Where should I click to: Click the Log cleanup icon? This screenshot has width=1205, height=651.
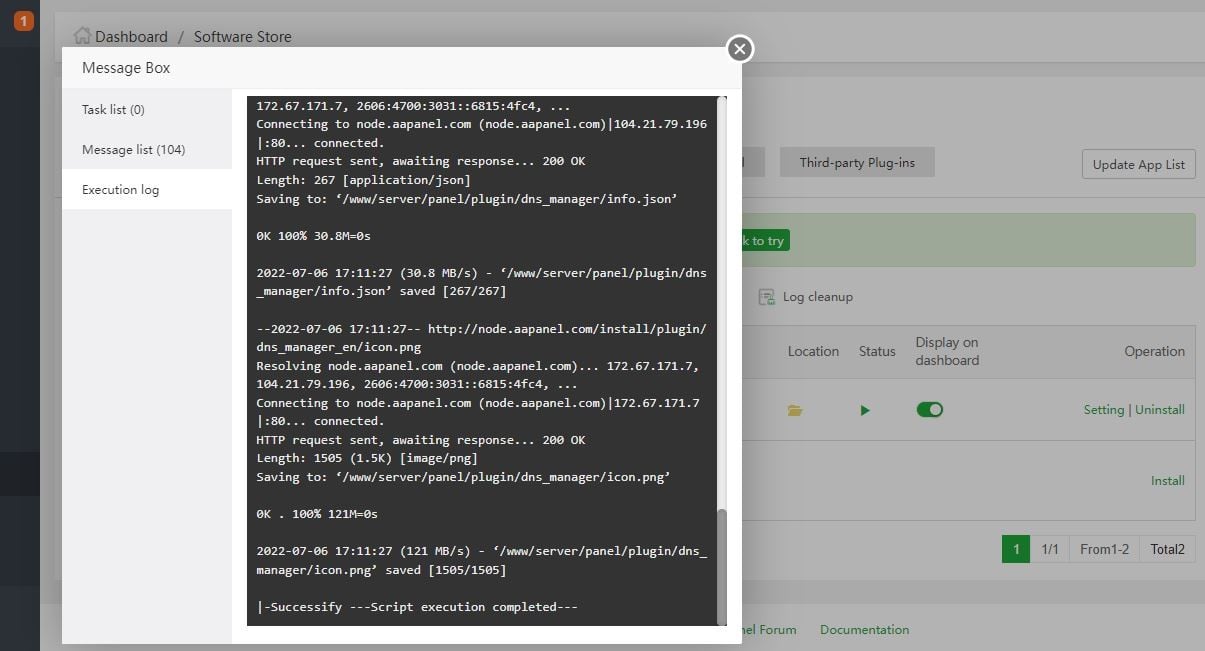[x=767, y=296]
